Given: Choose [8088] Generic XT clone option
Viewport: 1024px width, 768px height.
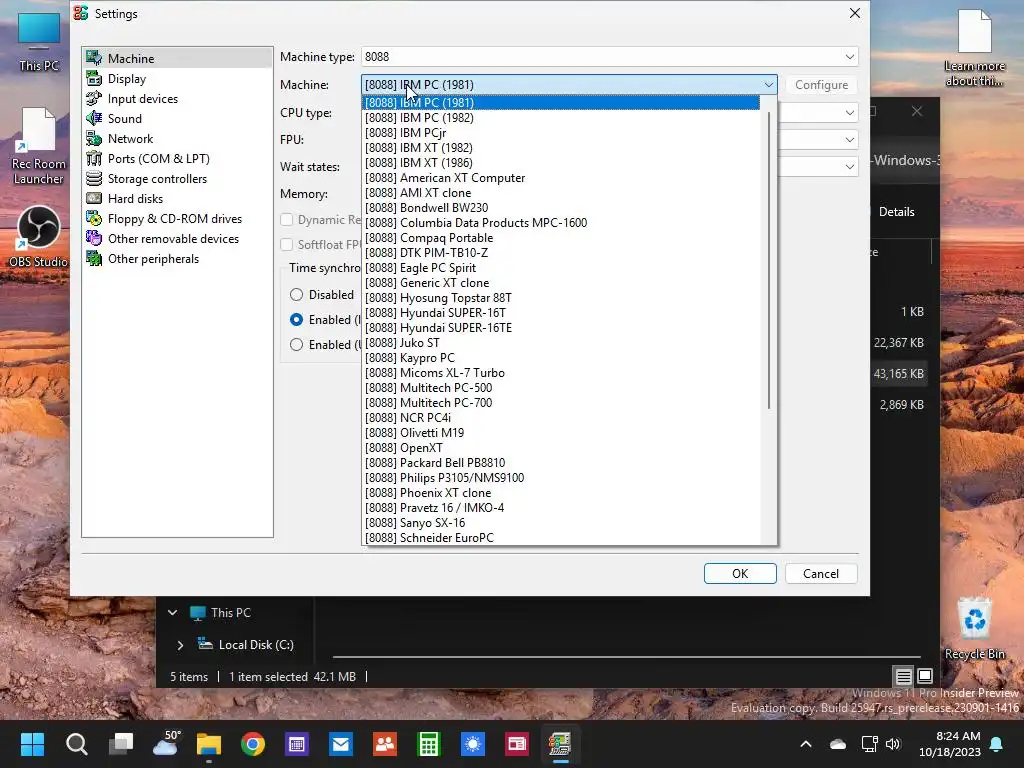Looking at the screenshot, I should click(562, 283).
